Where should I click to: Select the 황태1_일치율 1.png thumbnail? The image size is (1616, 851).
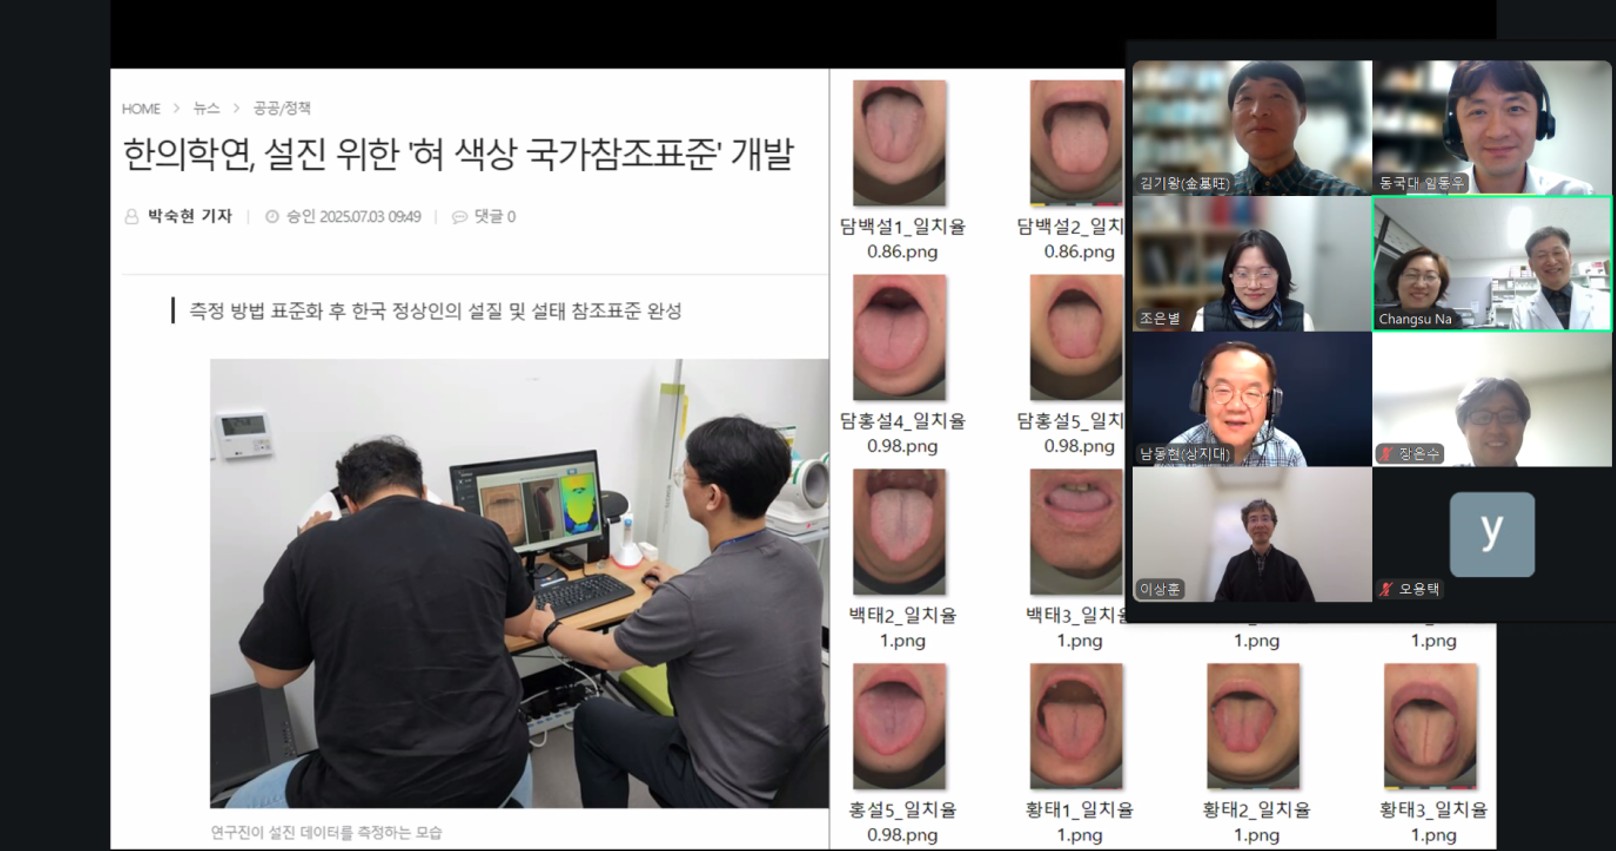1077,726
